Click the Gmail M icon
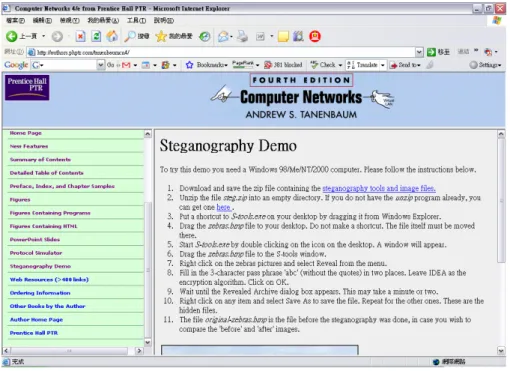This screenshot has height=371, width=510. [126, 65]
